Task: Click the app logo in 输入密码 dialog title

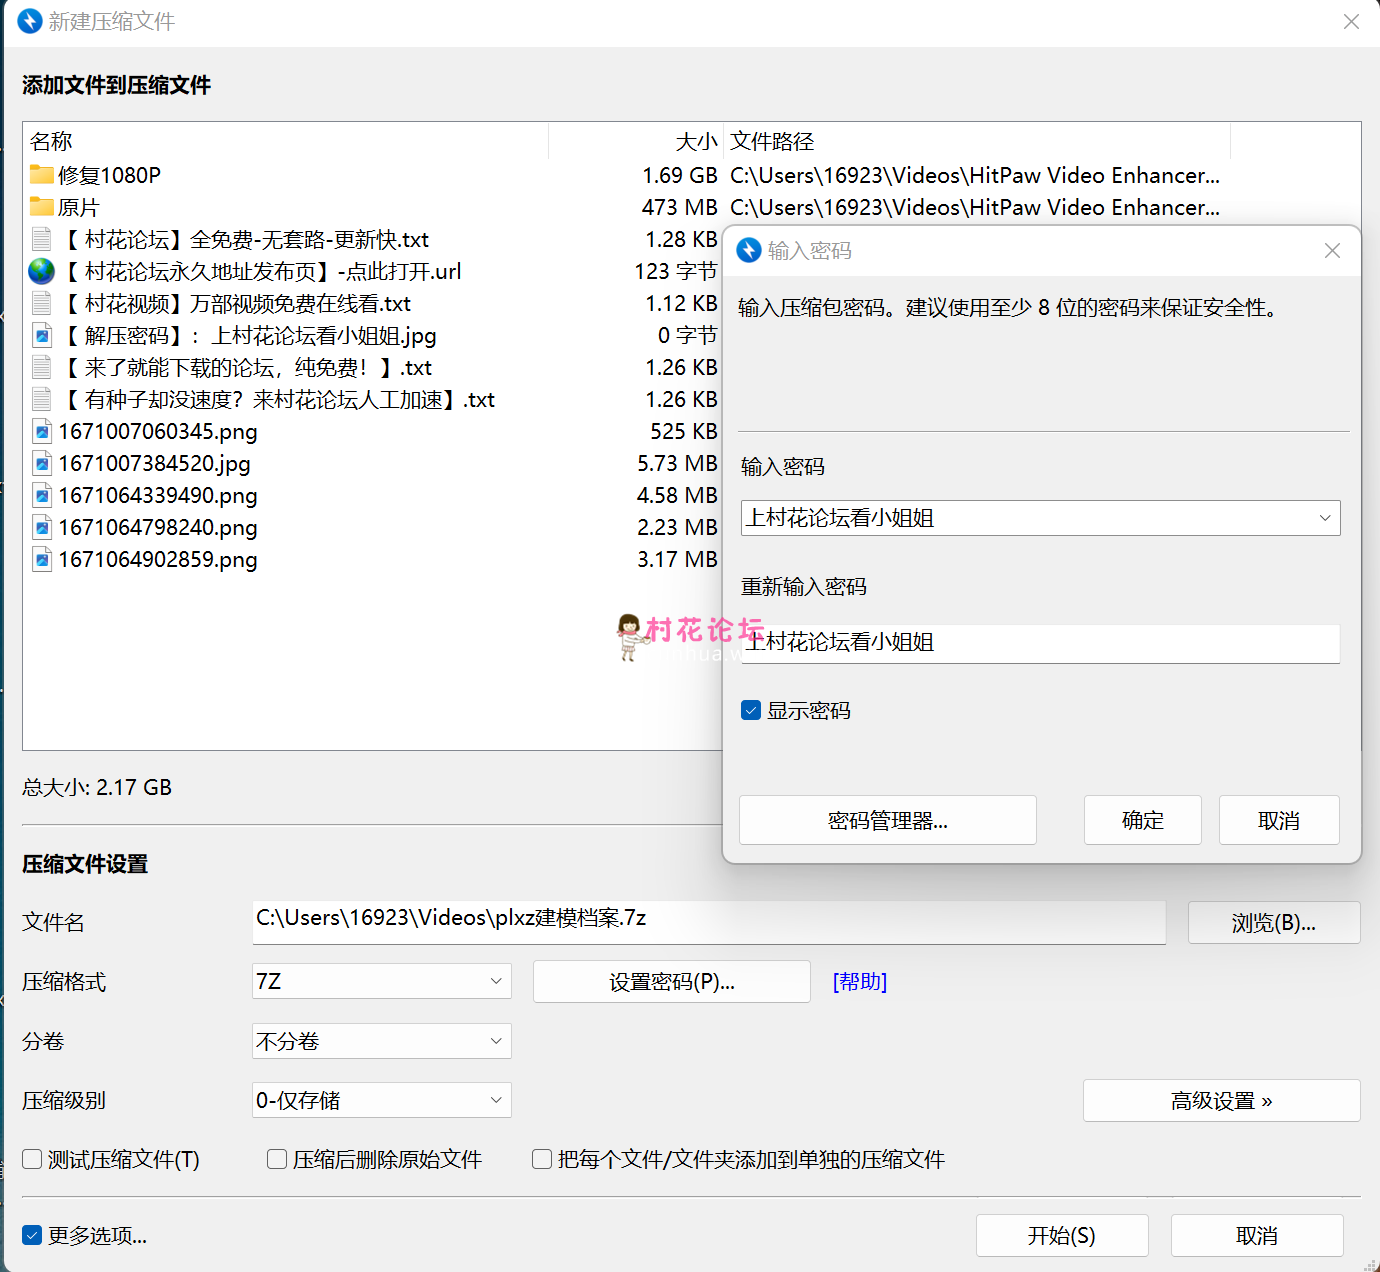Action: pos(749,250)
